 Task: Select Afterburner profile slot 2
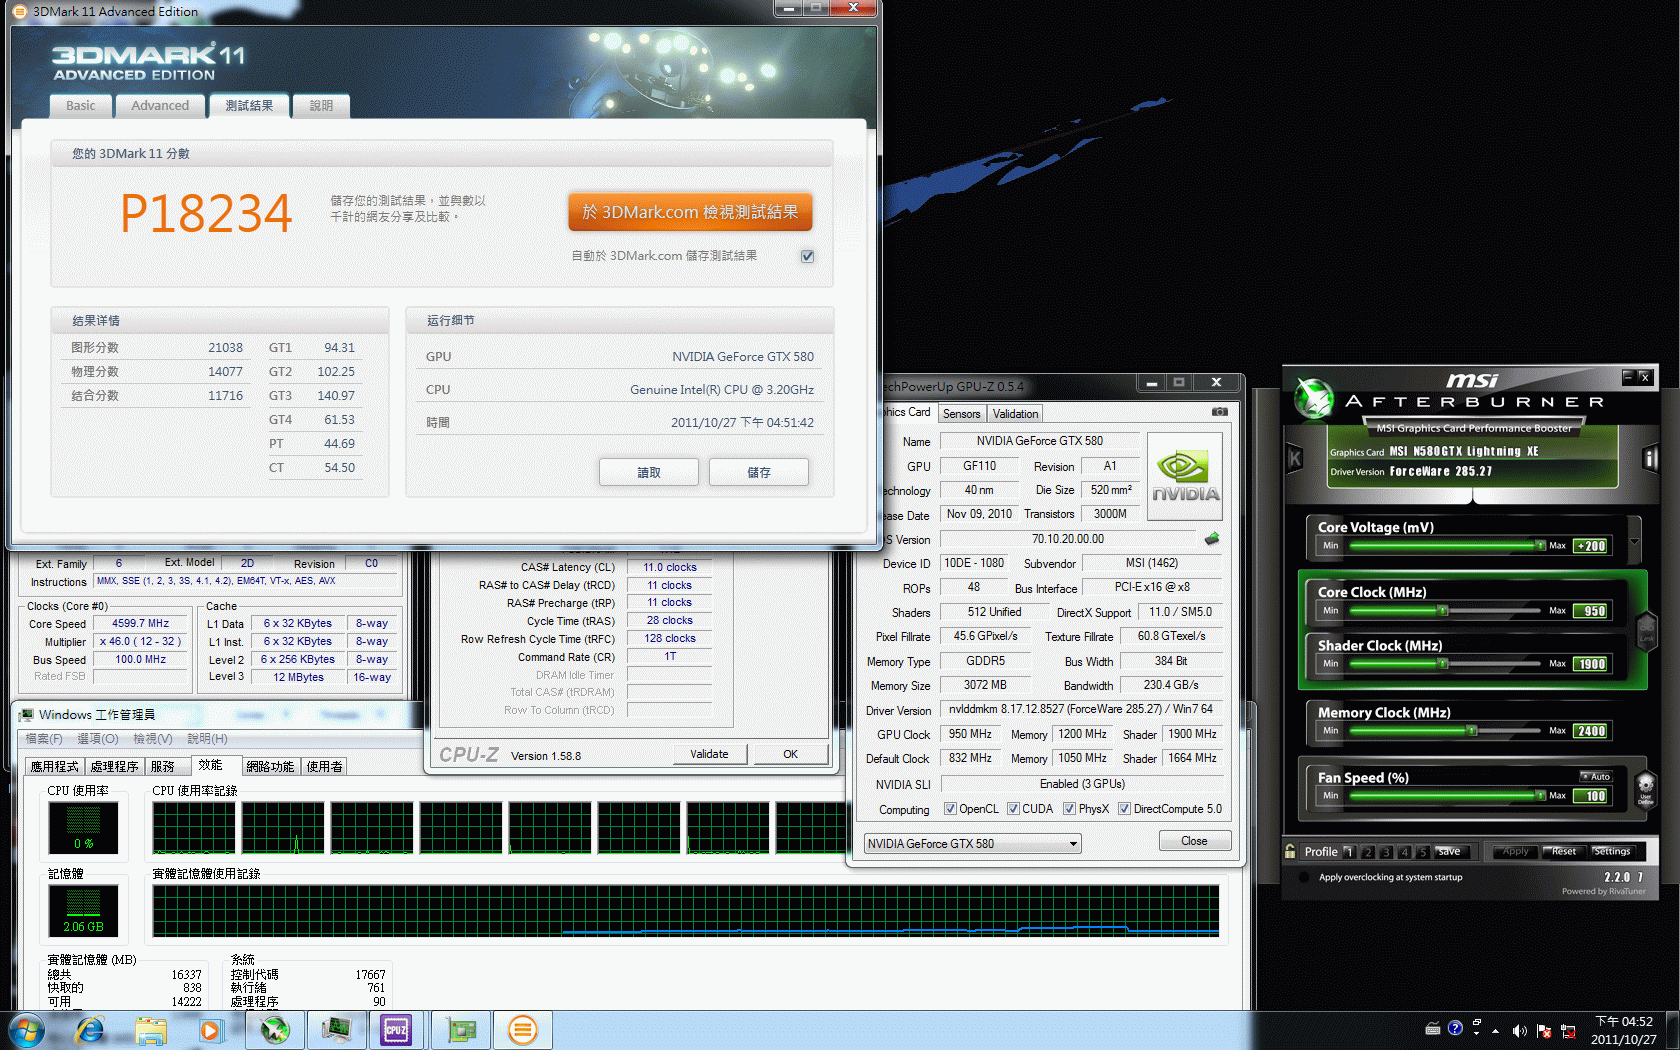pos(1368,852)
